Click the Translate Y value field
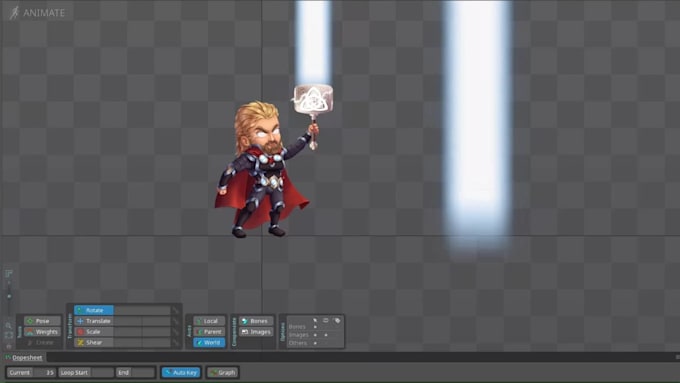 (156, 321)
